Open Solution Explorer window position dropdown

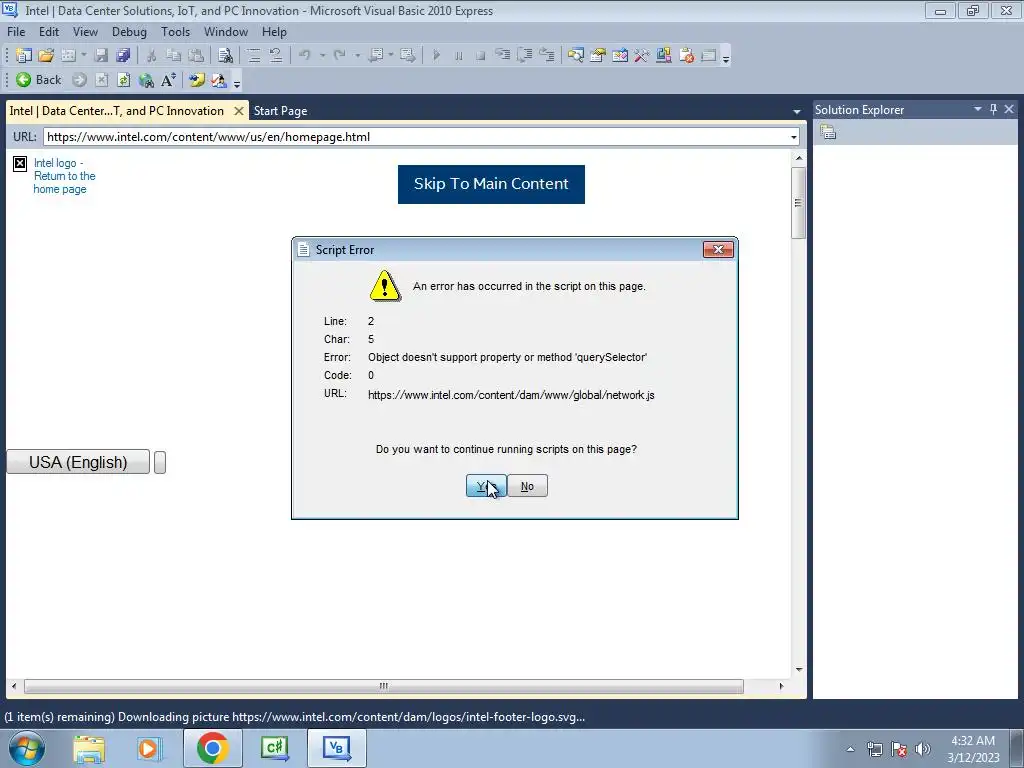click(978, 109)
